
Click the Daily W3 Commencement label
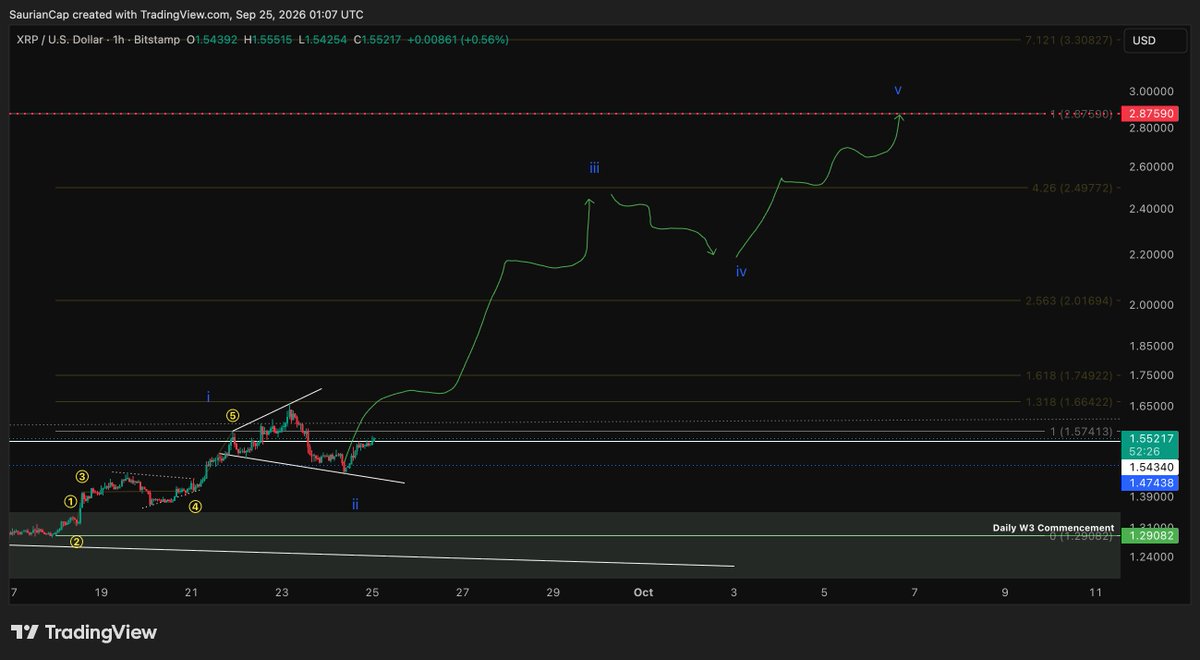tap(1053, 527)
